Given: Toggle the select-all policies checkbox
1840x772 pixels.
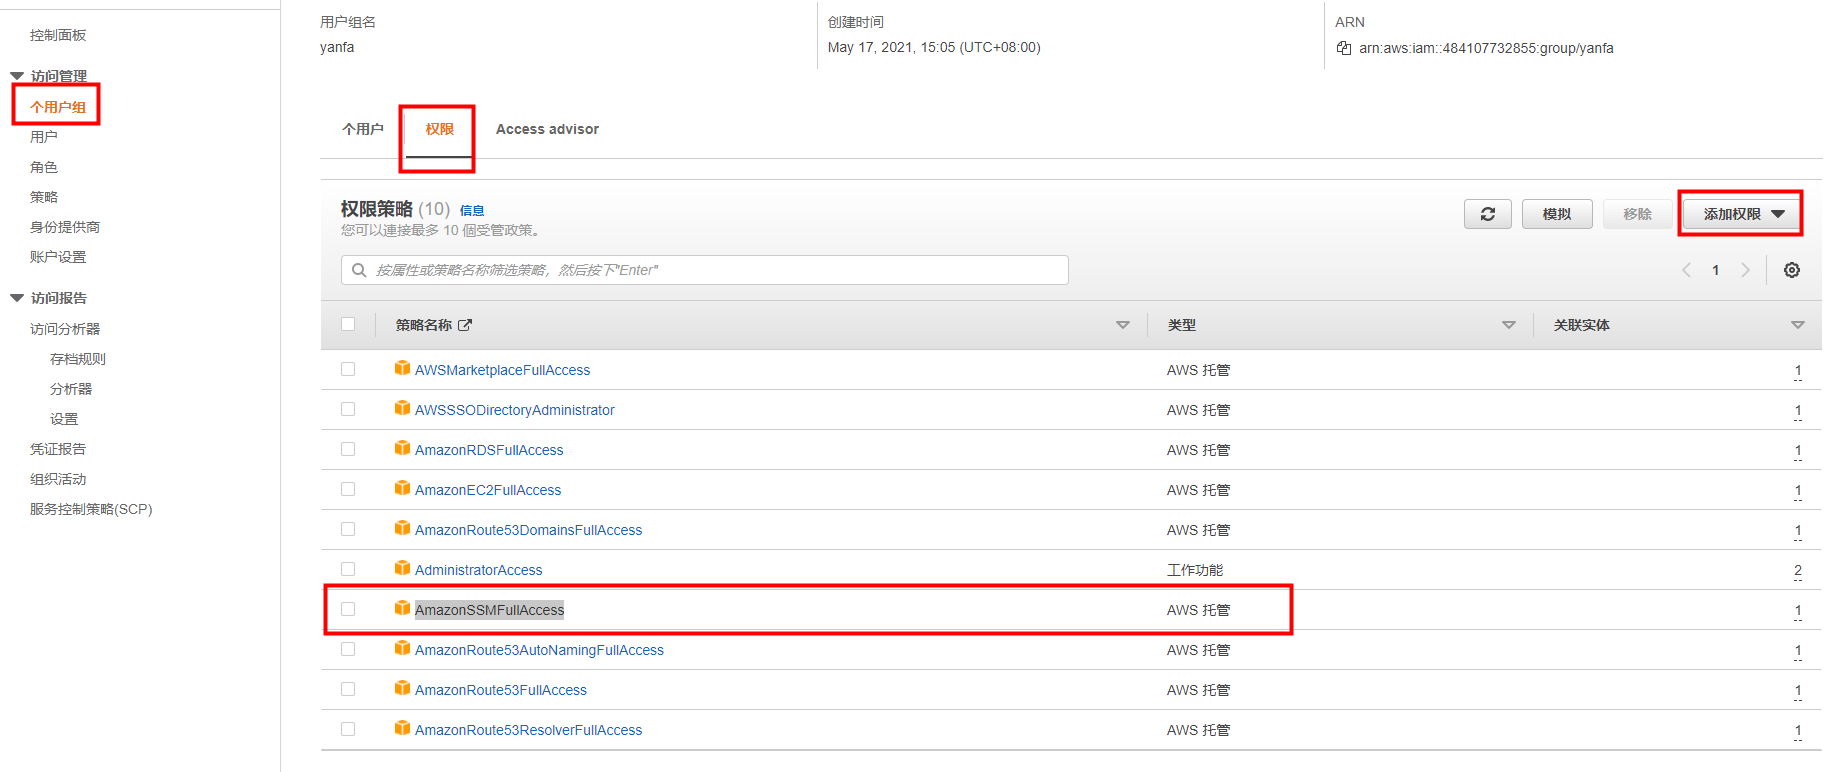Looking at the screenshot, I should tap(348, 324).
